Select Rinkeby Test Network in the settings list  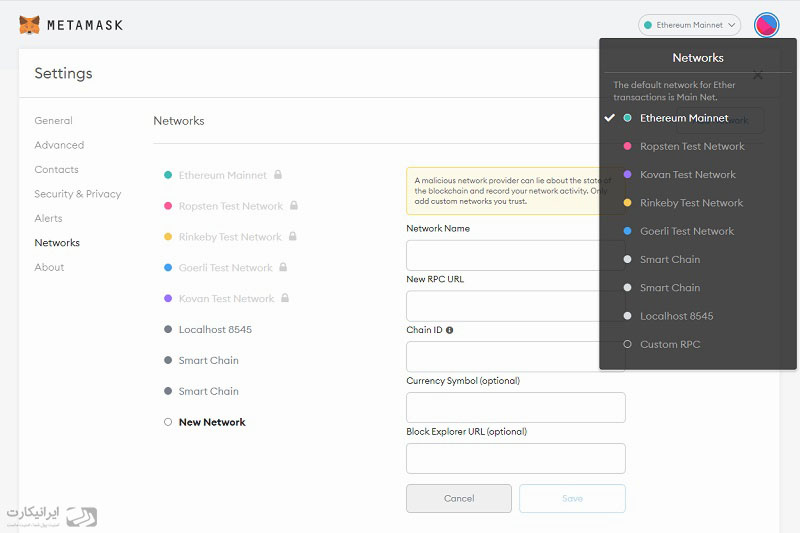pyautogui.click(x=230, y=237)
